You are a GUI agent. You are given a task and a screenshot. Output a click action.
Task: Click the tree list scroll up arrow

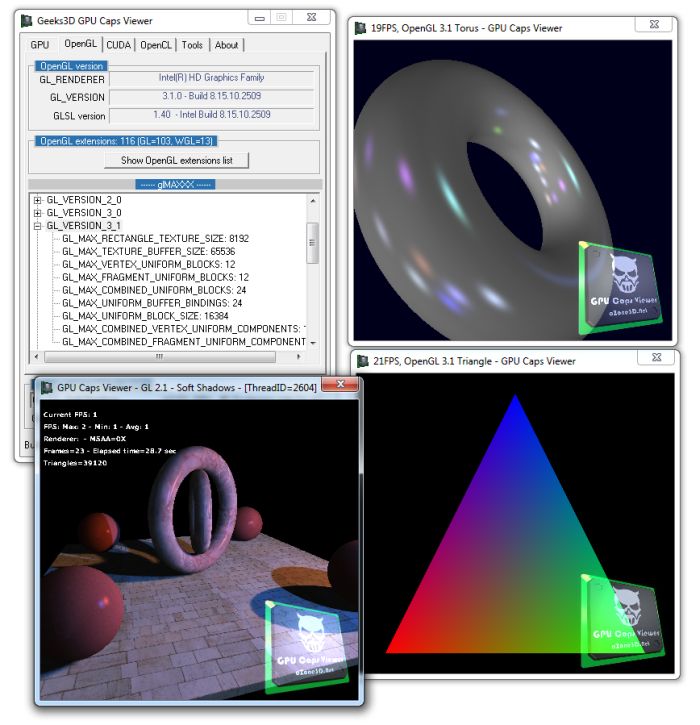click(x=313, y=201)
